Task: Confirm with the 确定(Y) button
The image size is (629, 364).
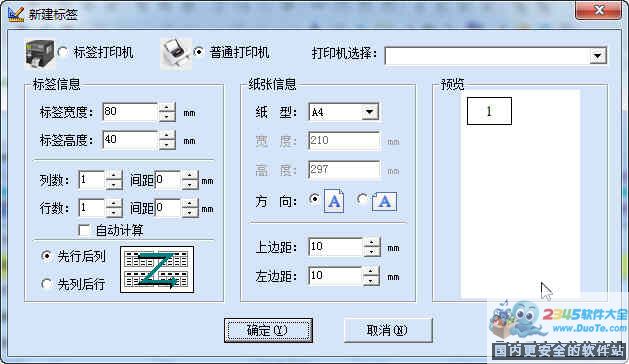Action: [x=268, y=330]
